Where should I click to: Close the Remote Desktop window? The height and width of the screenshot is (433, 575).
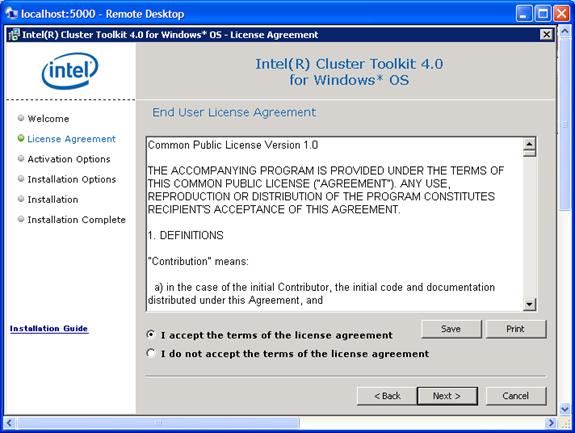click(x=561, y=14)
